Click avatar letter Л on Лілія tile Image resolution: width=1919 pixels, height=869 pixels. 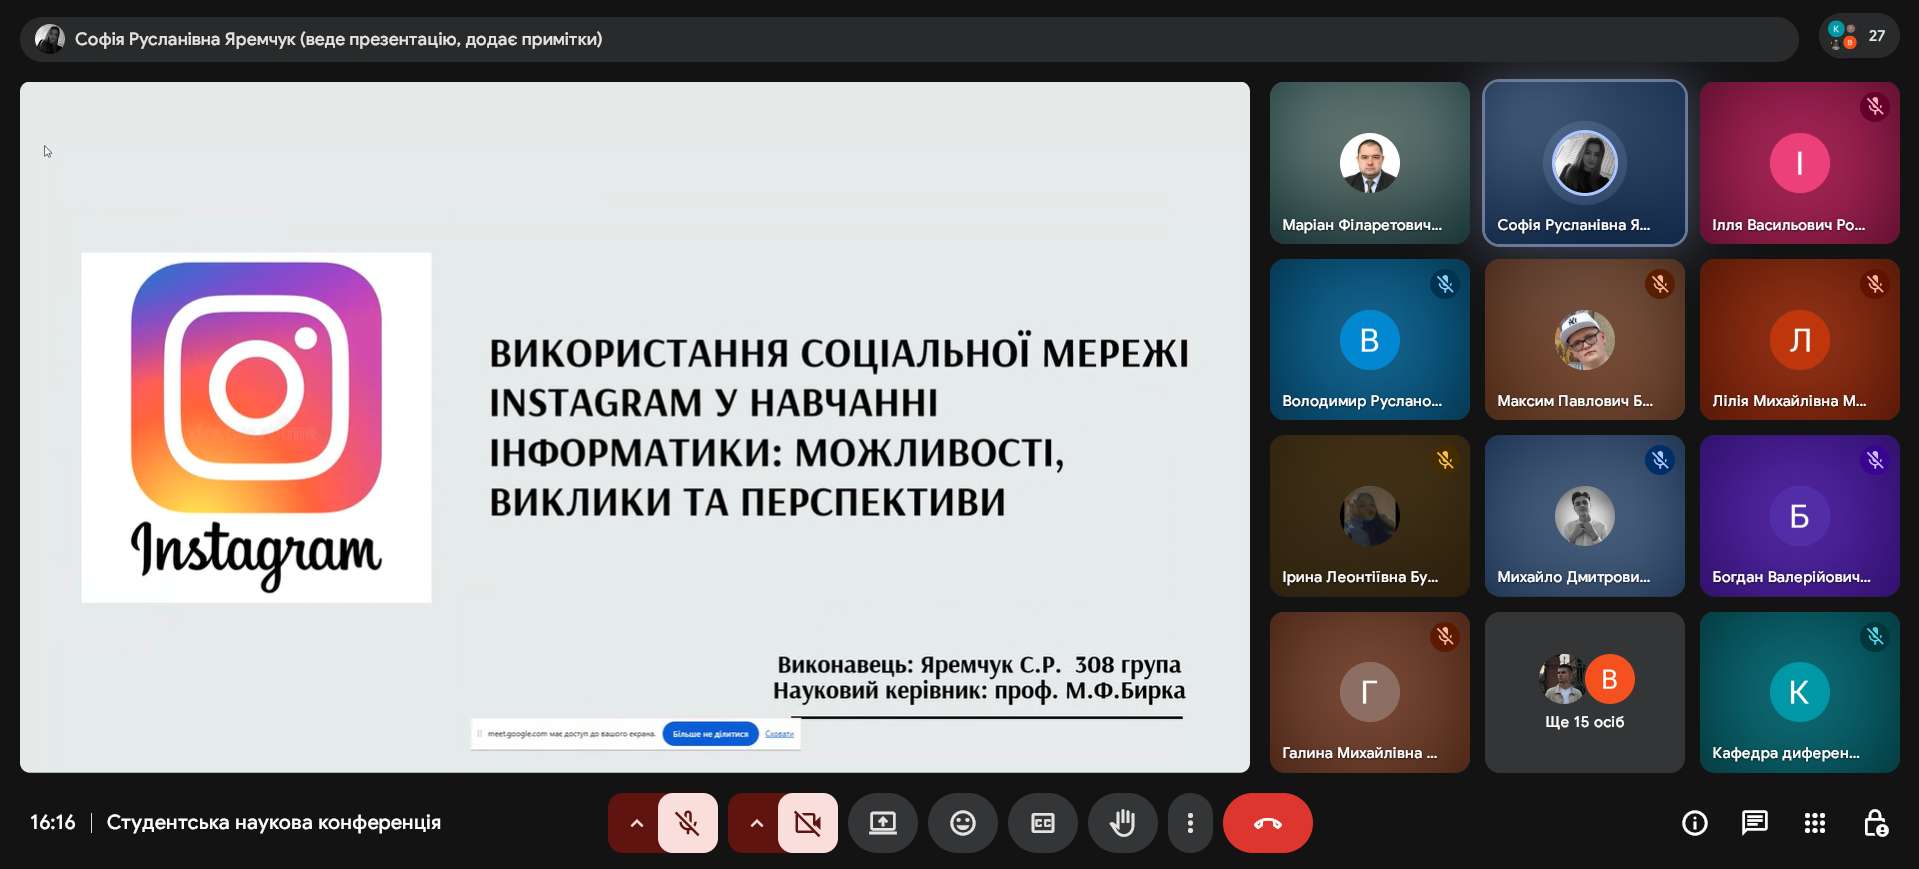click(1800, 340)
